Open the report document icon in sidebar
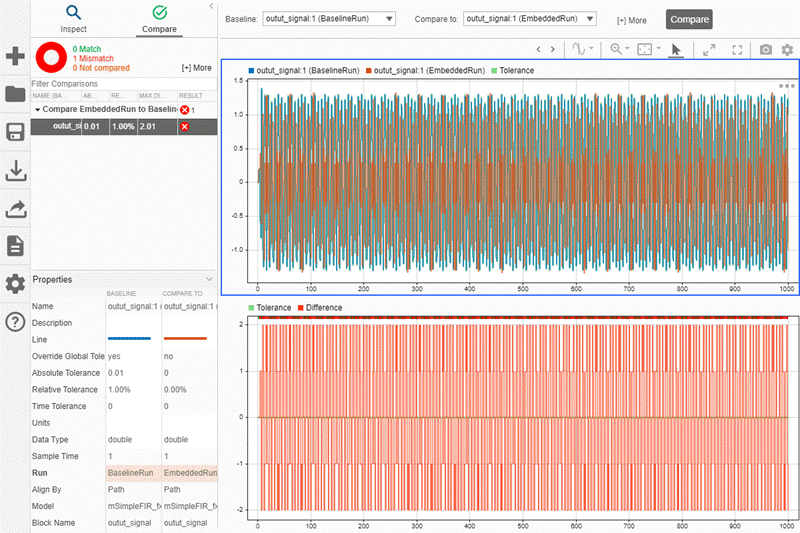 [15, 246]
